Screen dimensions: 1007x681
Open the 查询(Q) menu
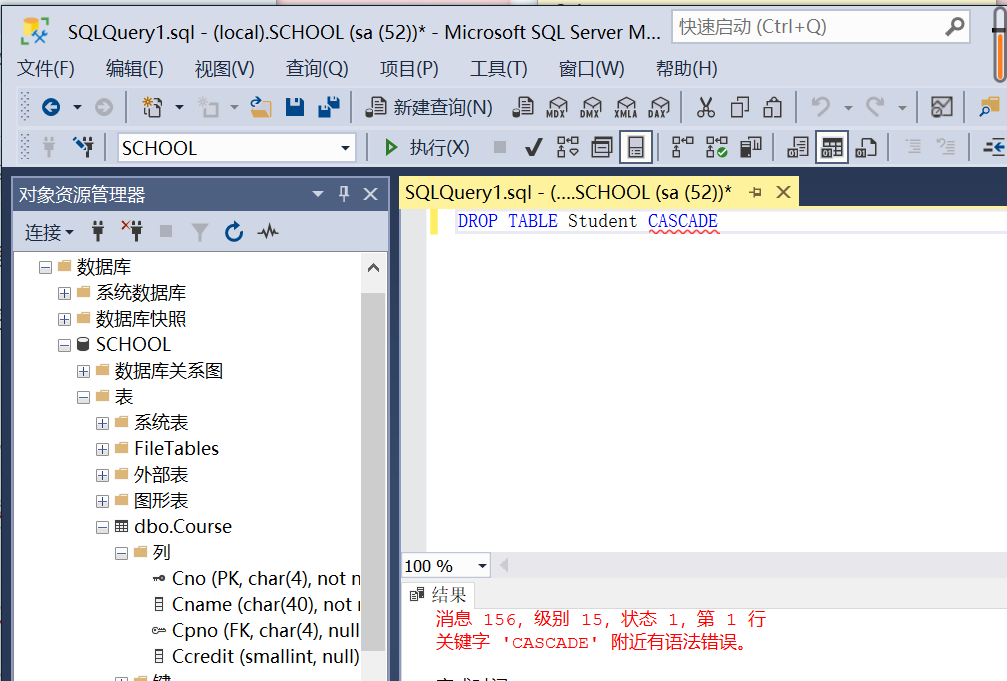317,68
